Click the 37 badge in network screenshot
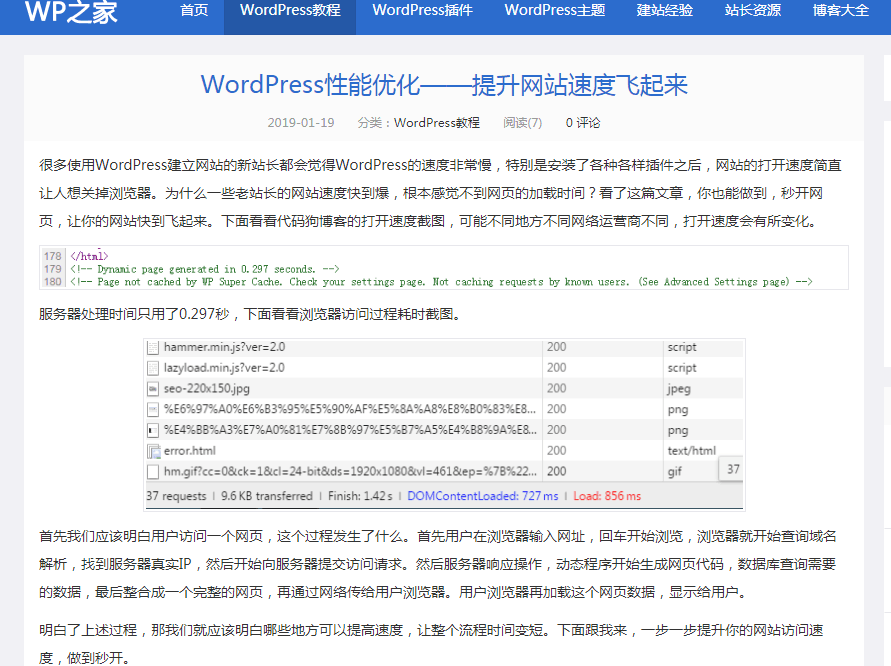Screen dimensions: 891x666 coord(732,469)
